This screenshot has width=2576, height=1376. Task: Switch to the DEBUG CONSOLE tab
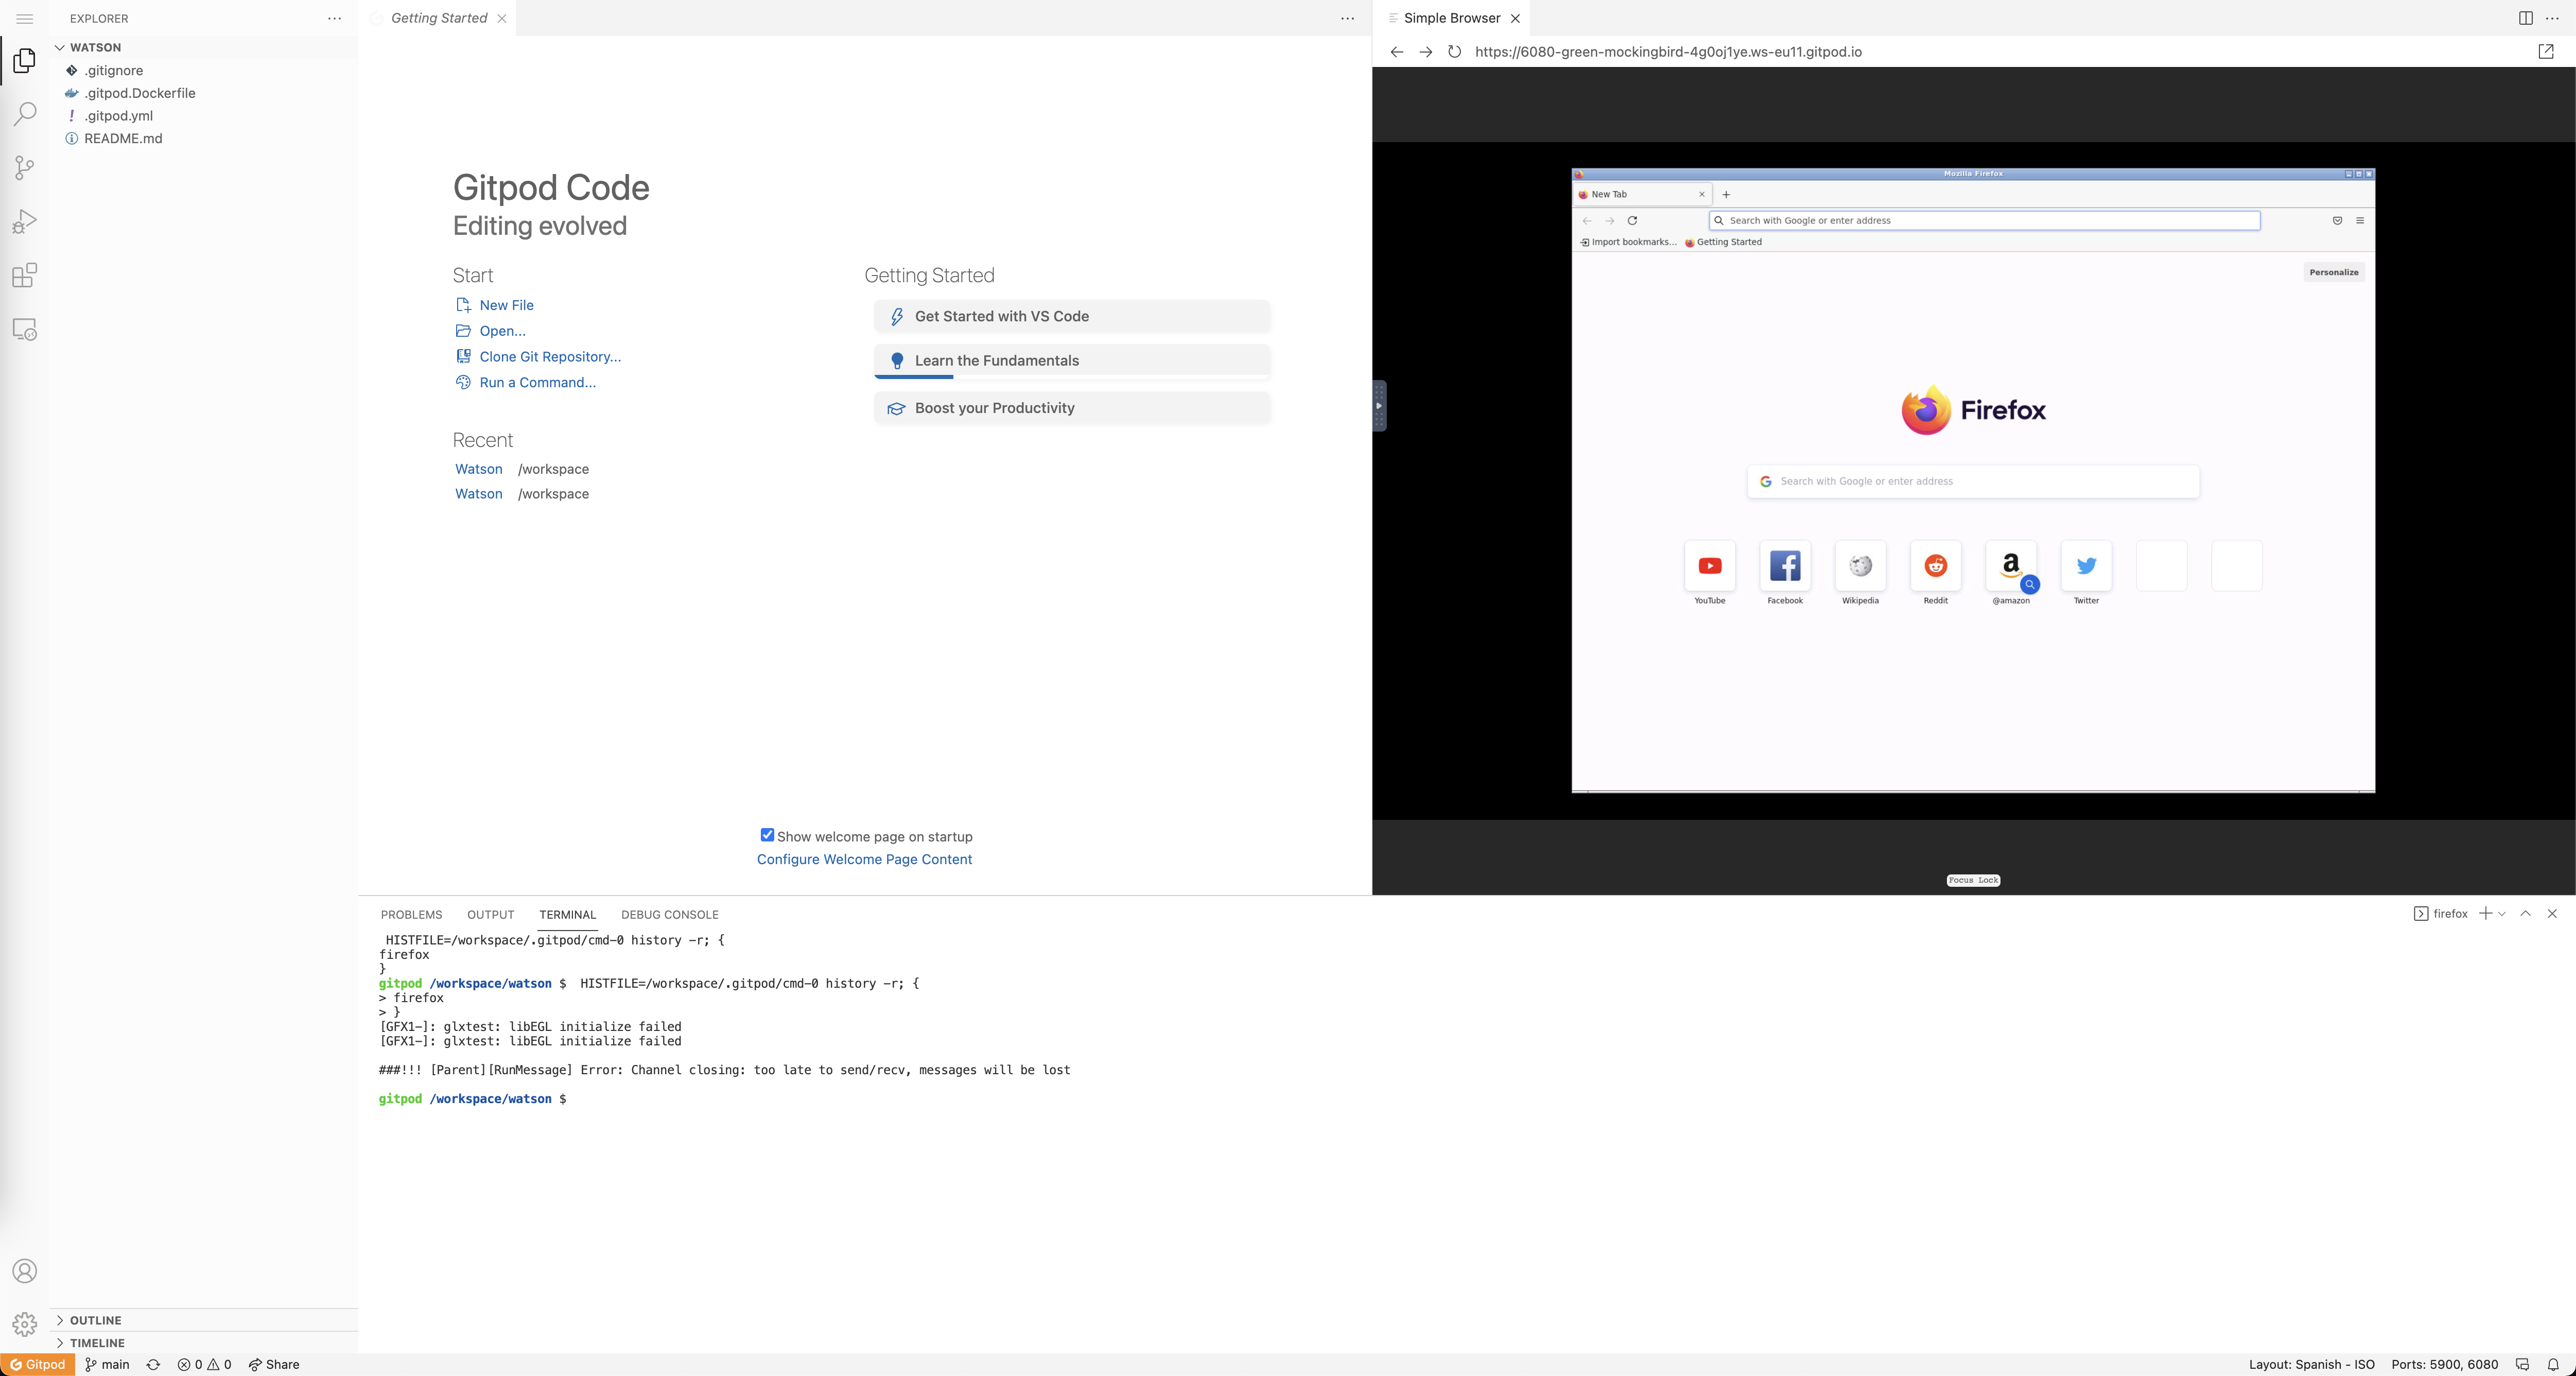[669, 914]
